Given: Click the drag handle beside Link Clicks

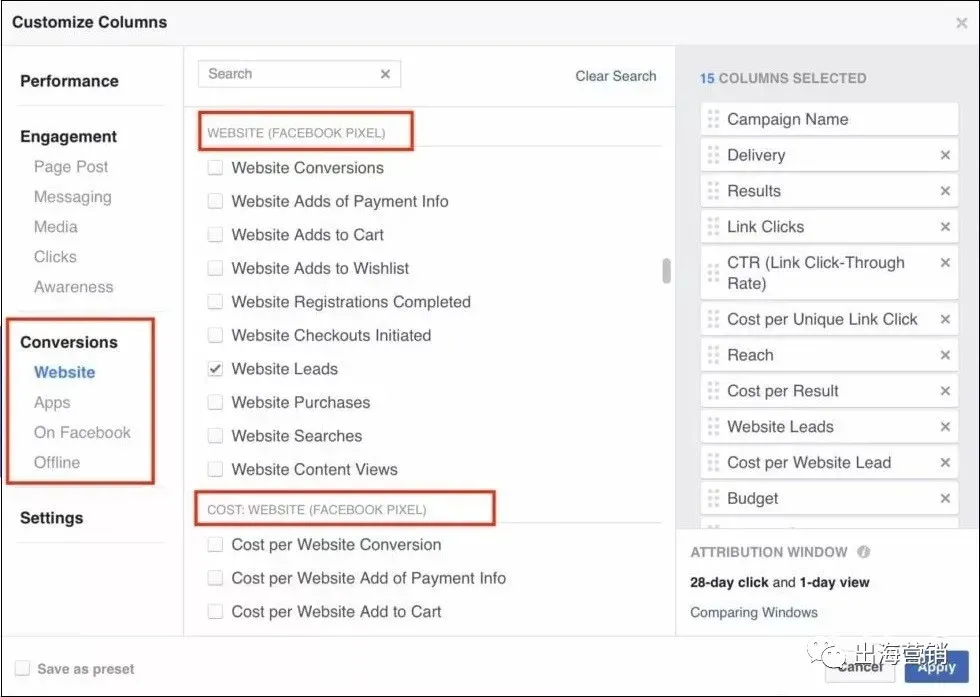Looking at the screenshot, I should pyautogui.click(x=713, y=226).
